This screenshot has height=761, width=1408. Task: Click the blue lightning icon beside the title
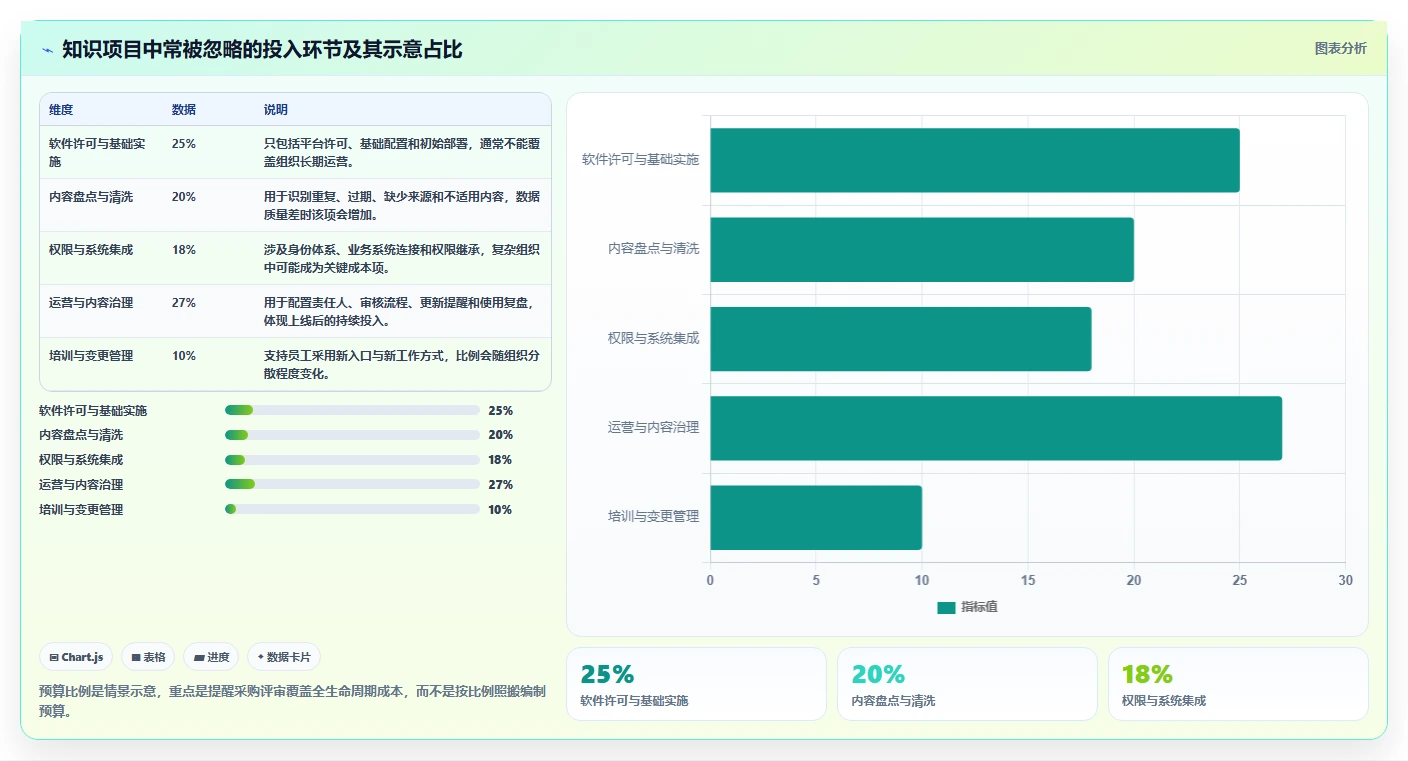click(x=47, y=50)
